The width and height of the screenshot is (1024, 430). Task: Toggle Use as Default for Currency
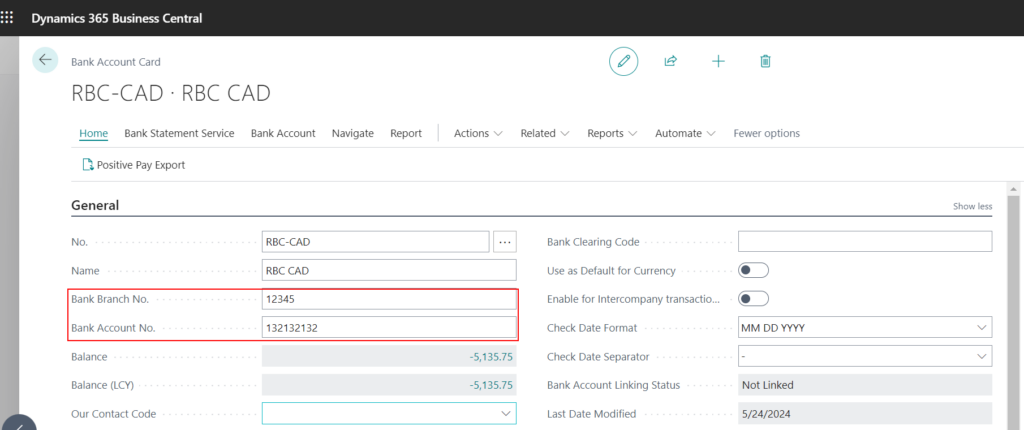pyautogui.click(x=753, y=270)
